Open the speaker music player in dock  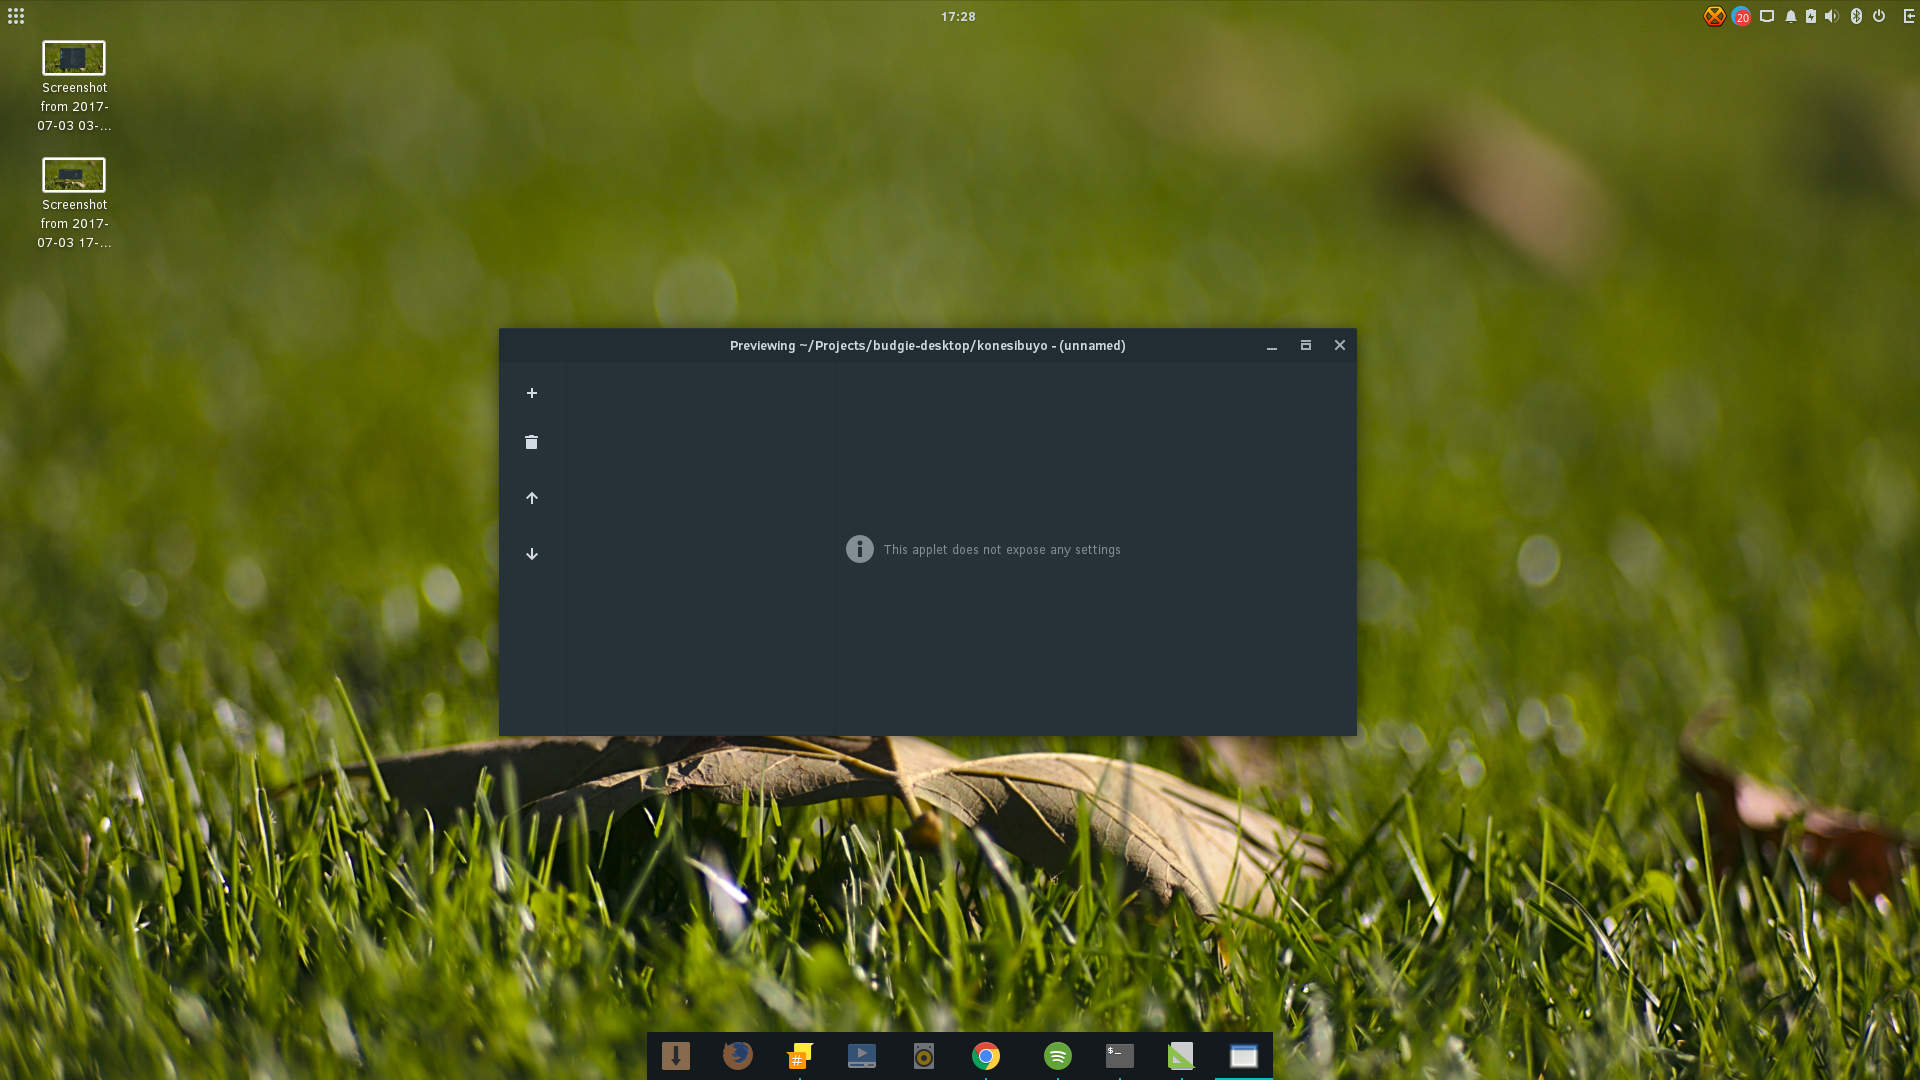[924, 1056]
